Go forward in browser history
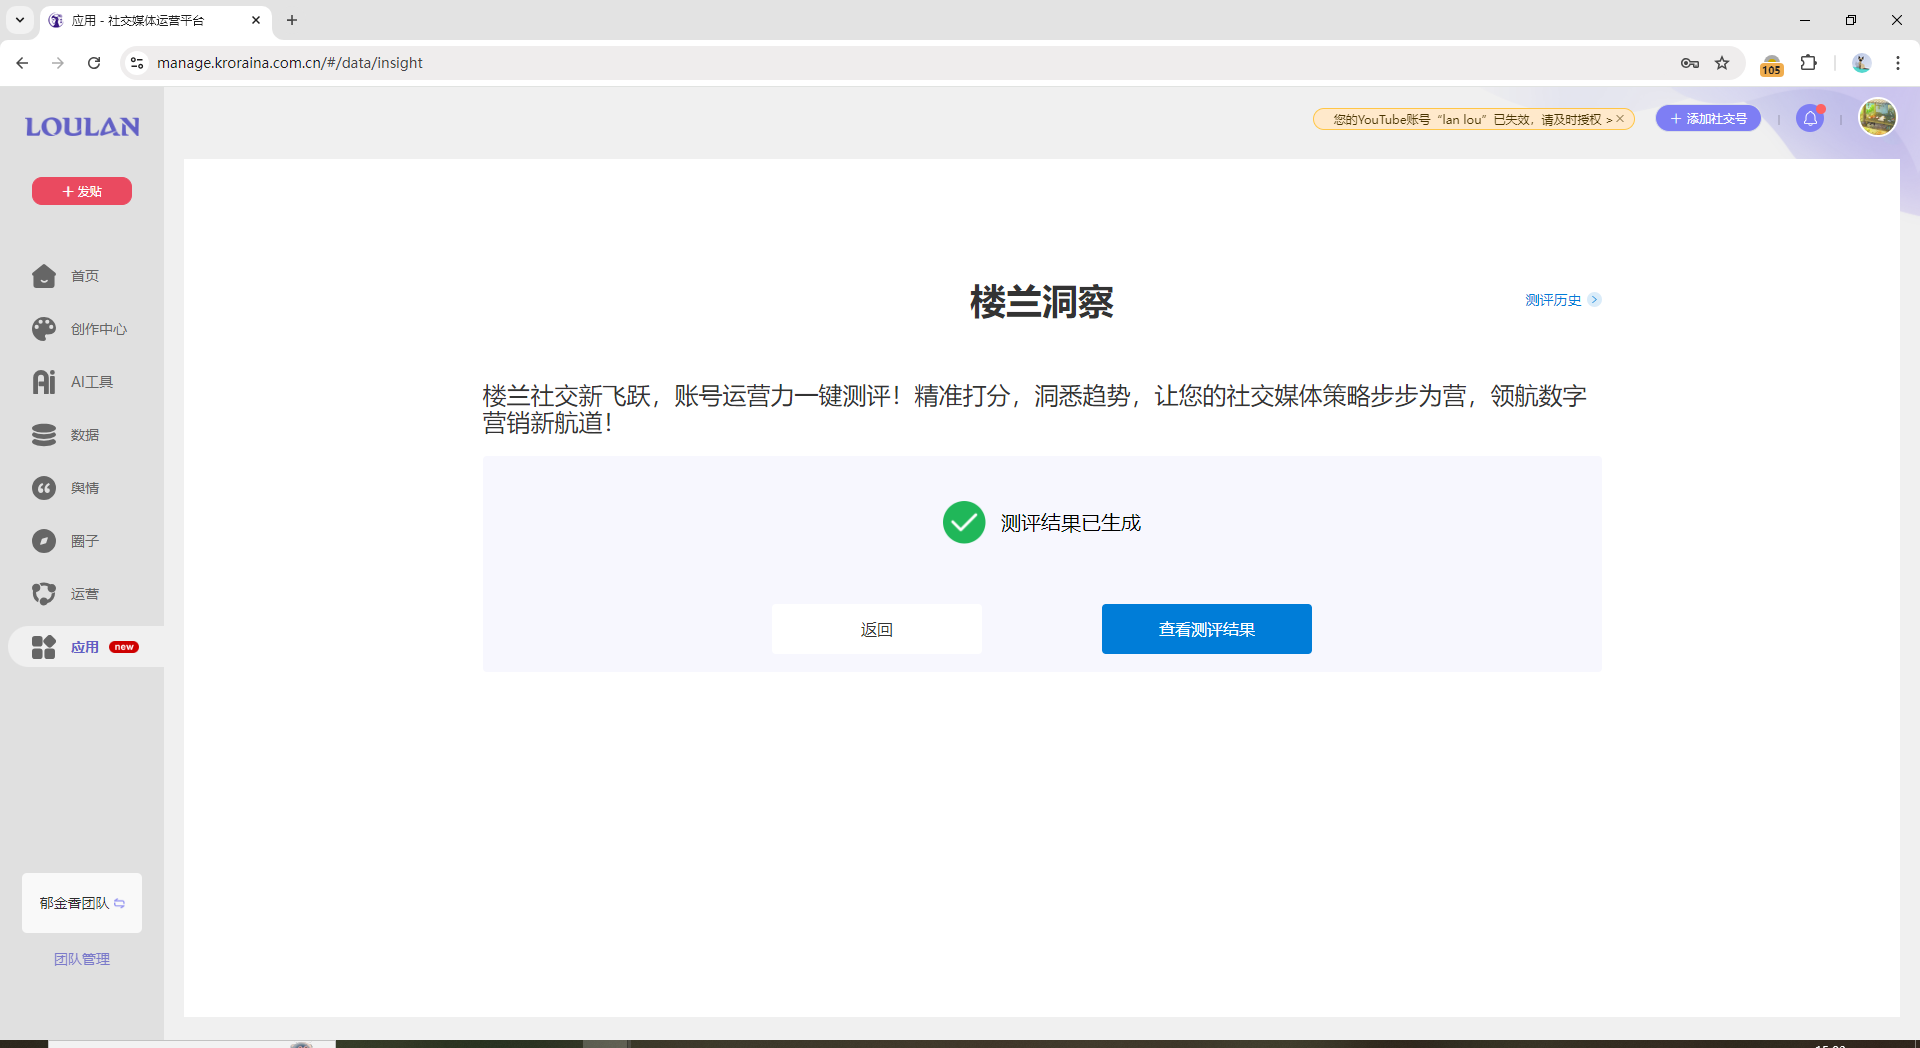The width and height of the screenshot is (1920, 1048). pyautogui.click(x=58, y=63)
